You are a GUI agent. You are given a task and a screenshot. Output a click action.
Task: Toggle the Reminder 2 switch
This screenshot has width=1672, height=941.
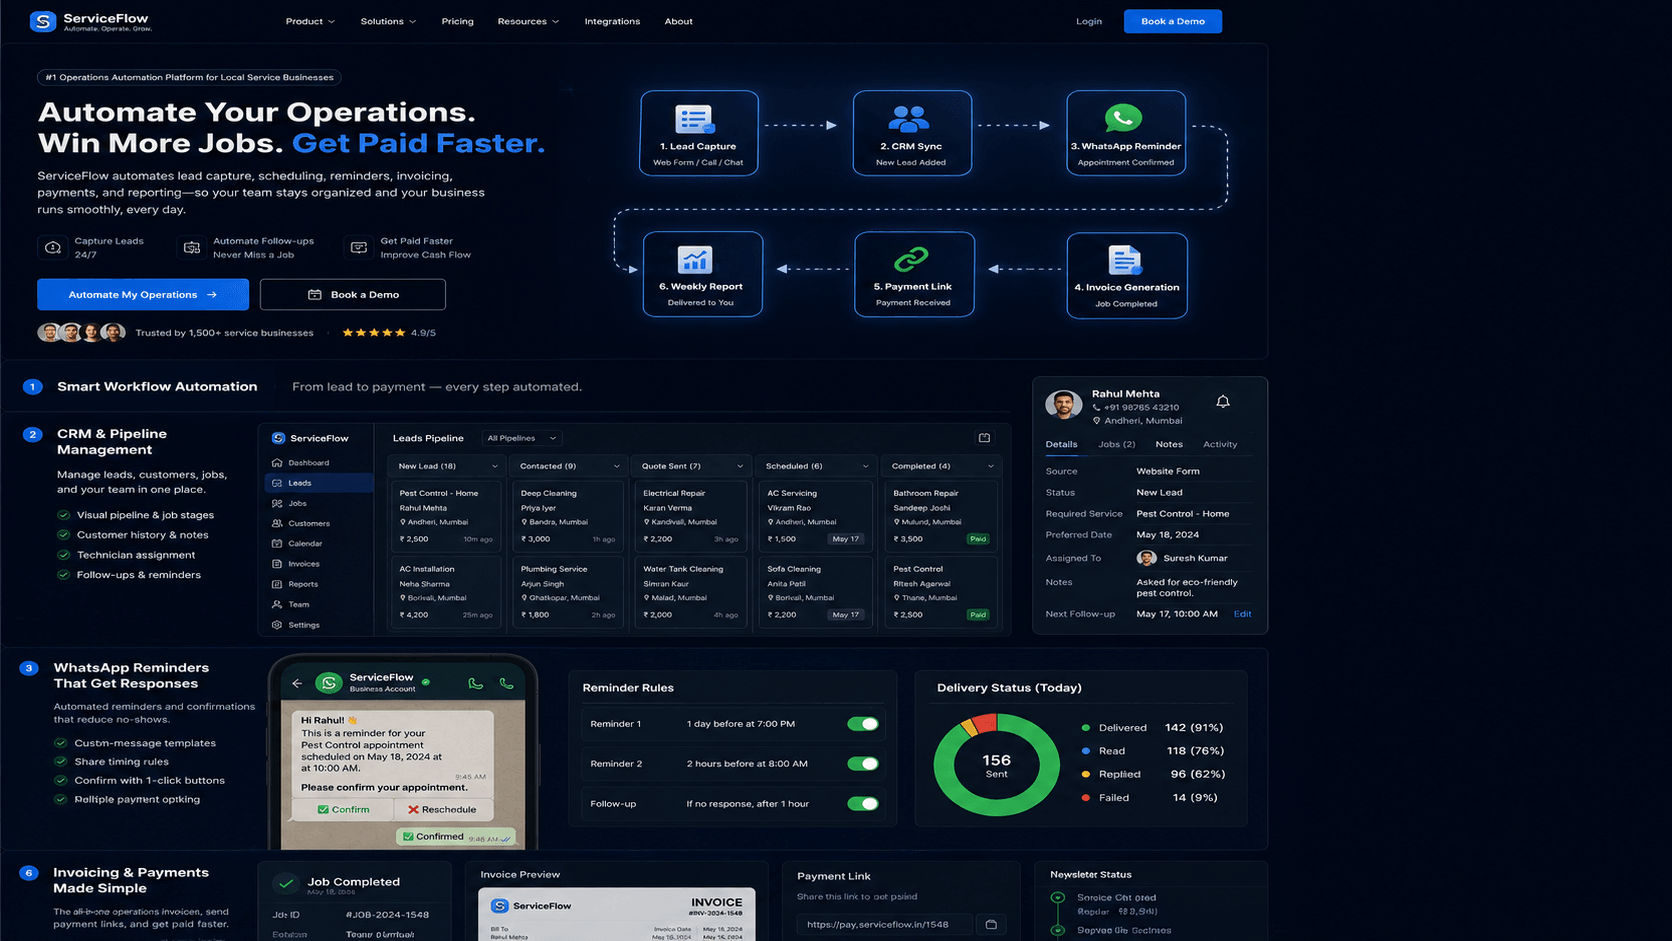point(862,764)
